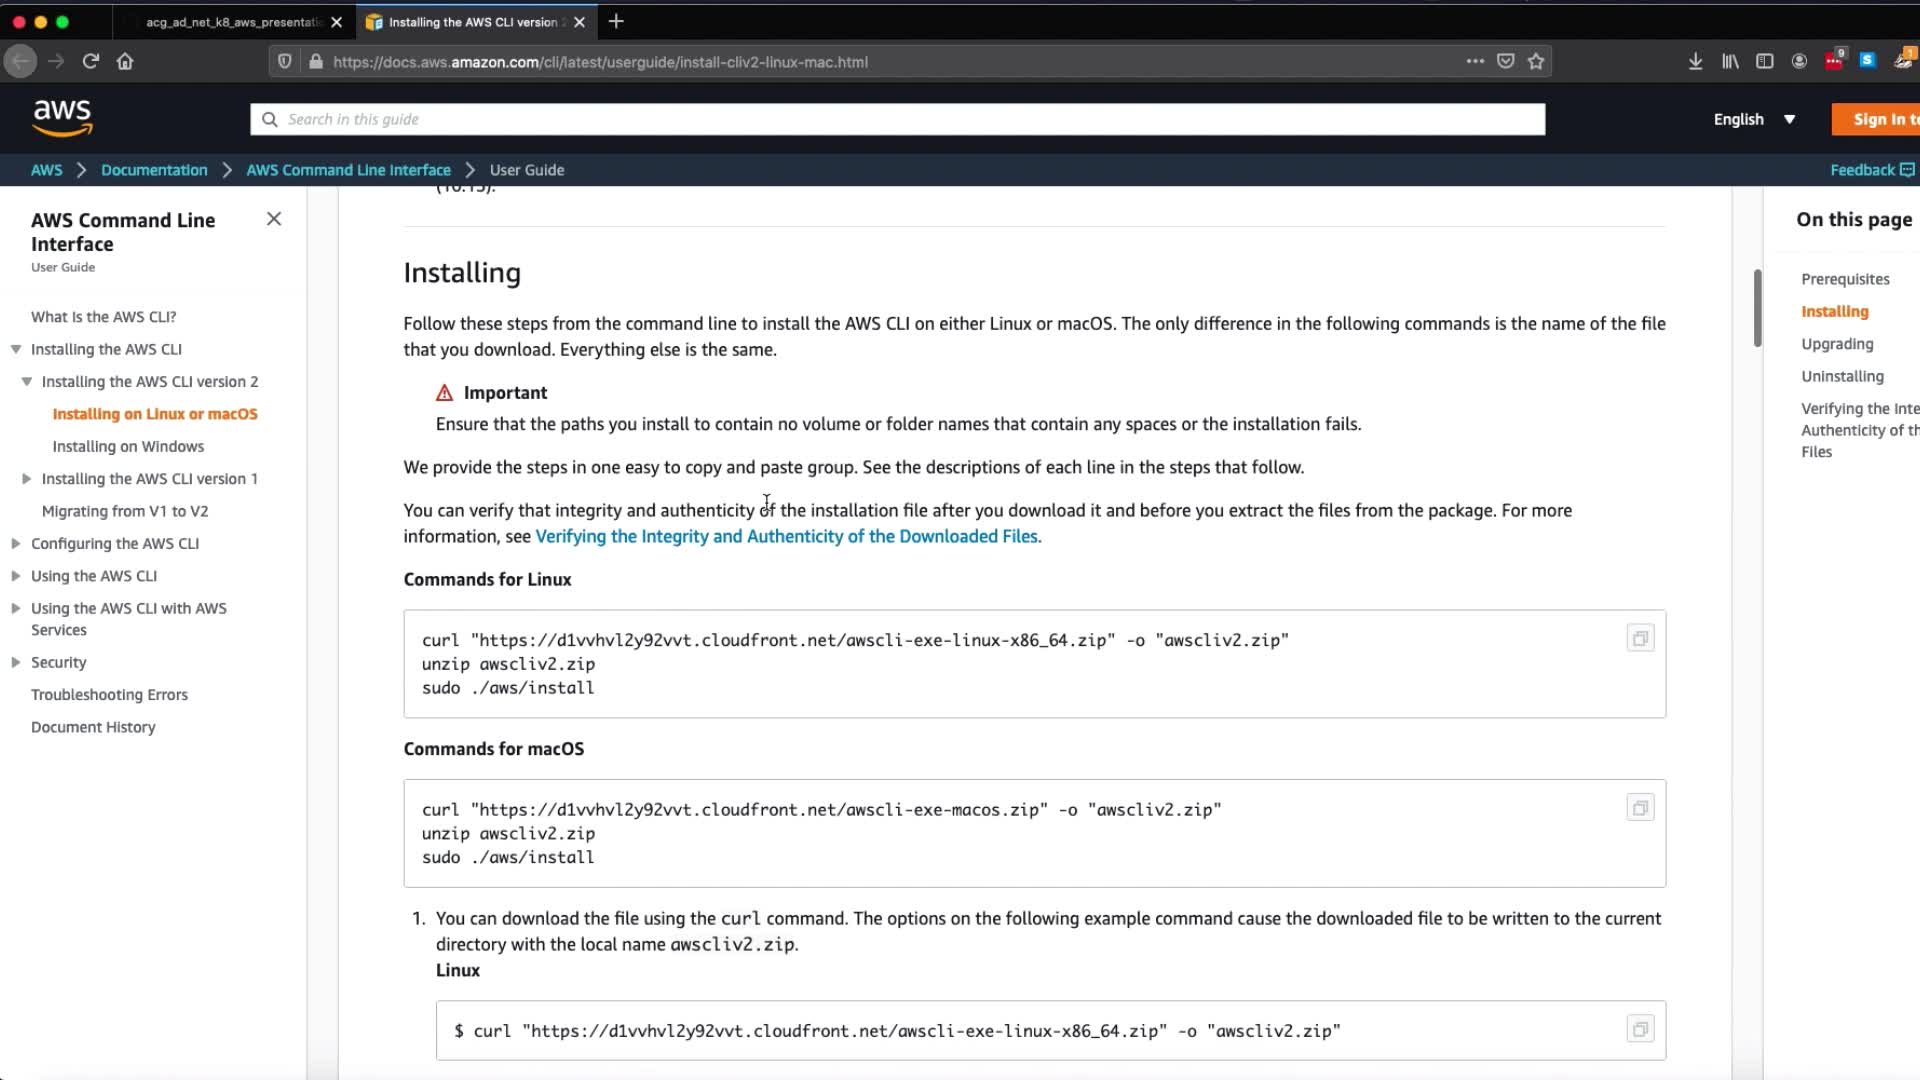Copy the Linux commands code block

(1640, 638)
